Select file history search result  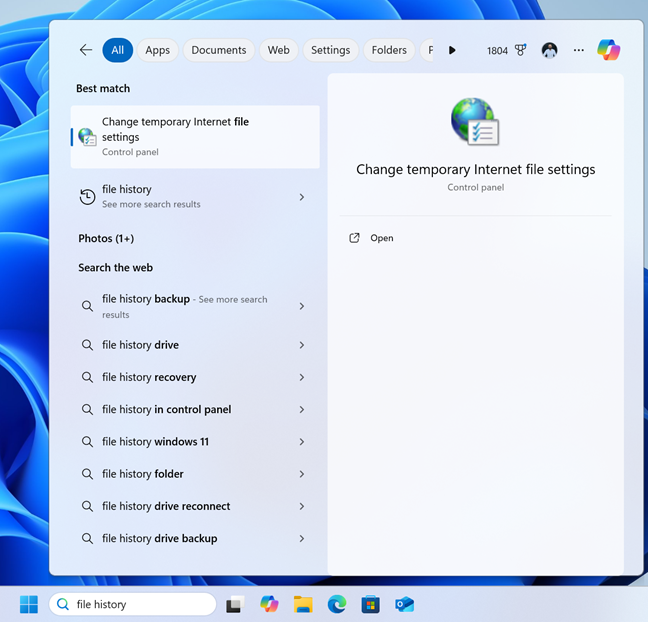pyautogui.click(x=195, y=197)
